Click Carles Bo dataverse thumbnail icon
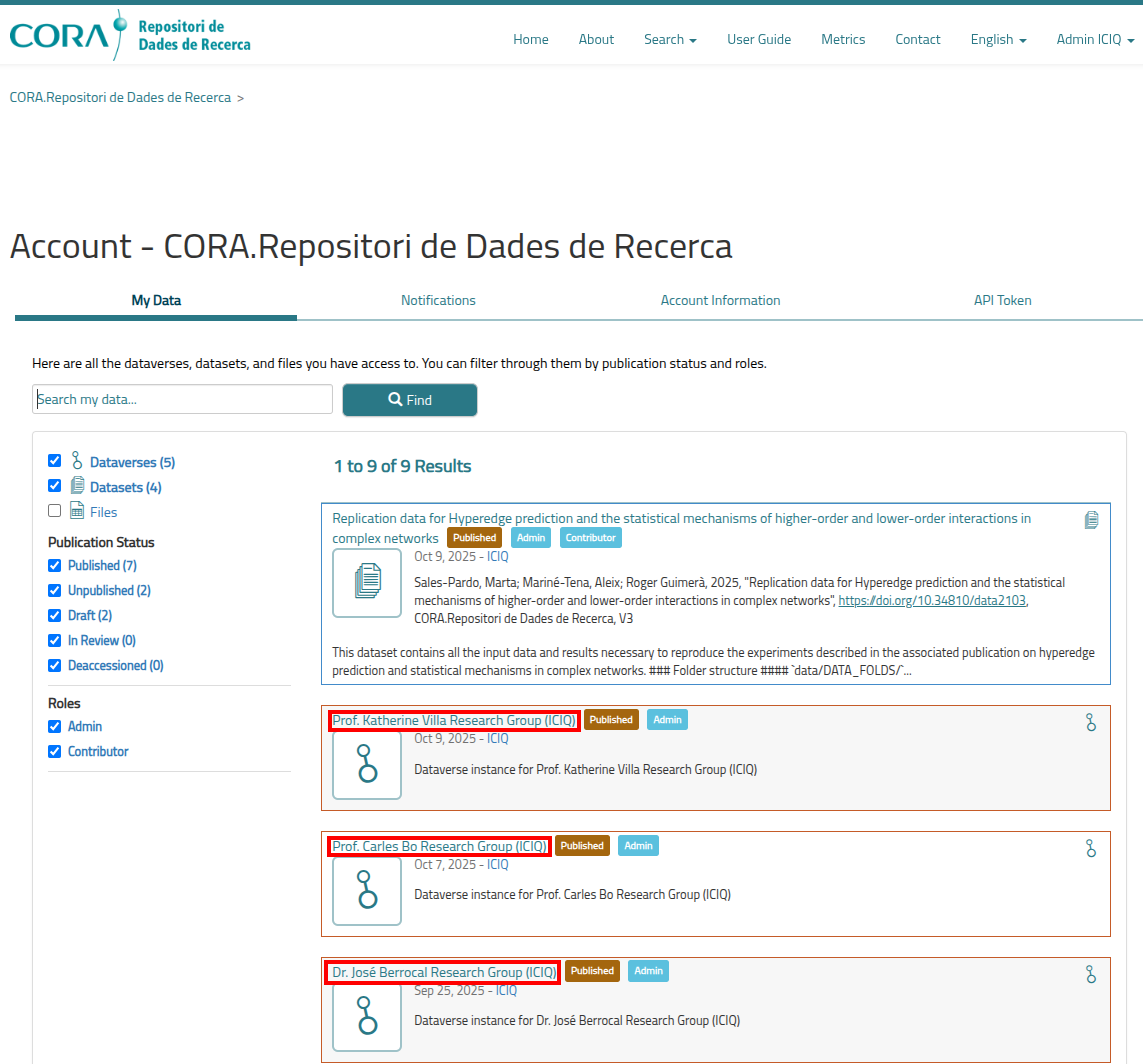The image size is (1143, 1064). pyautogui.click(x=367, y=890)
